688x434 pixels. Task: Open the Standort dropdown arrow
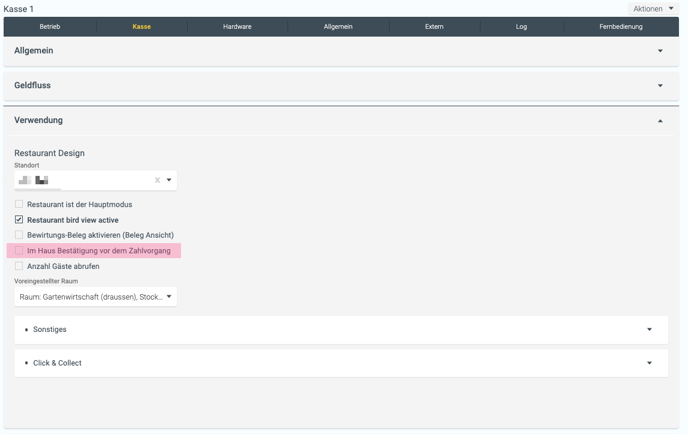coord(169,180)
